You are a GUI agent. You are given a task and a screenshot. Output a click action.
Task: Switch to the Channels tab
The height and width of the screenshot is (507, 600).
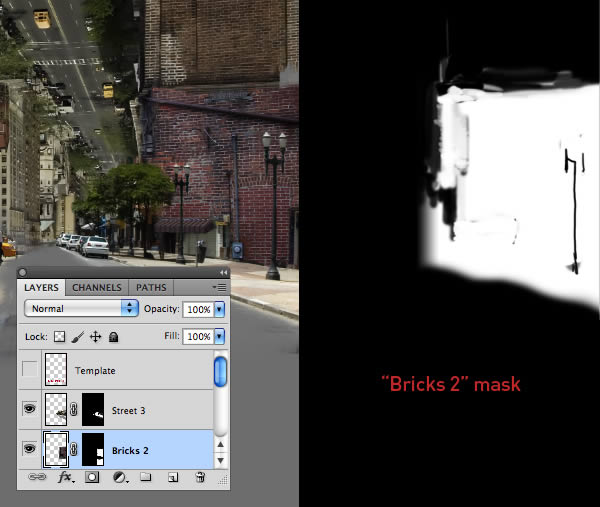[96, 288]
